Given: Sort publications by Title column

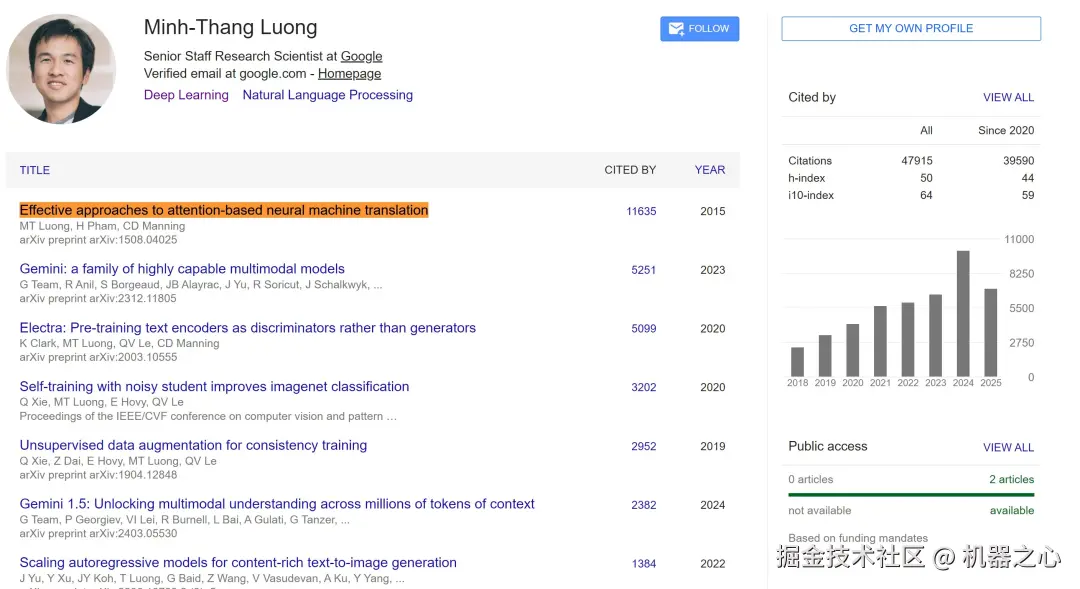Looking at the screenshot, I should [x=35, y=170].
